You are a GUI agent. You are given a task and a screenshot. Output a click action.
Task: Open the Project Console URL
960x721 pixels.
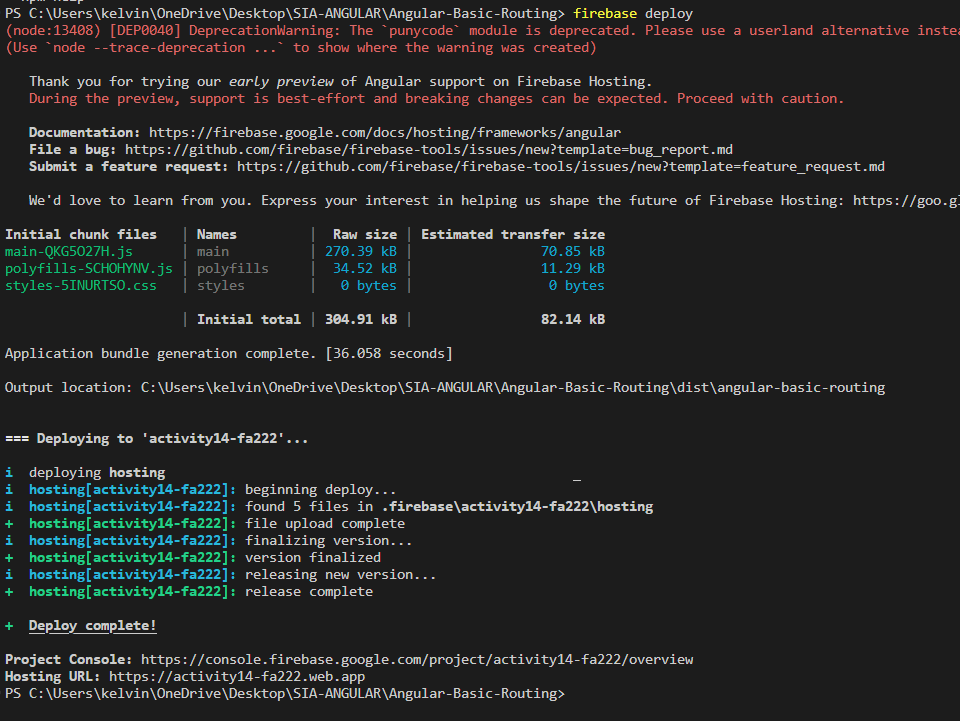[417, 659]
